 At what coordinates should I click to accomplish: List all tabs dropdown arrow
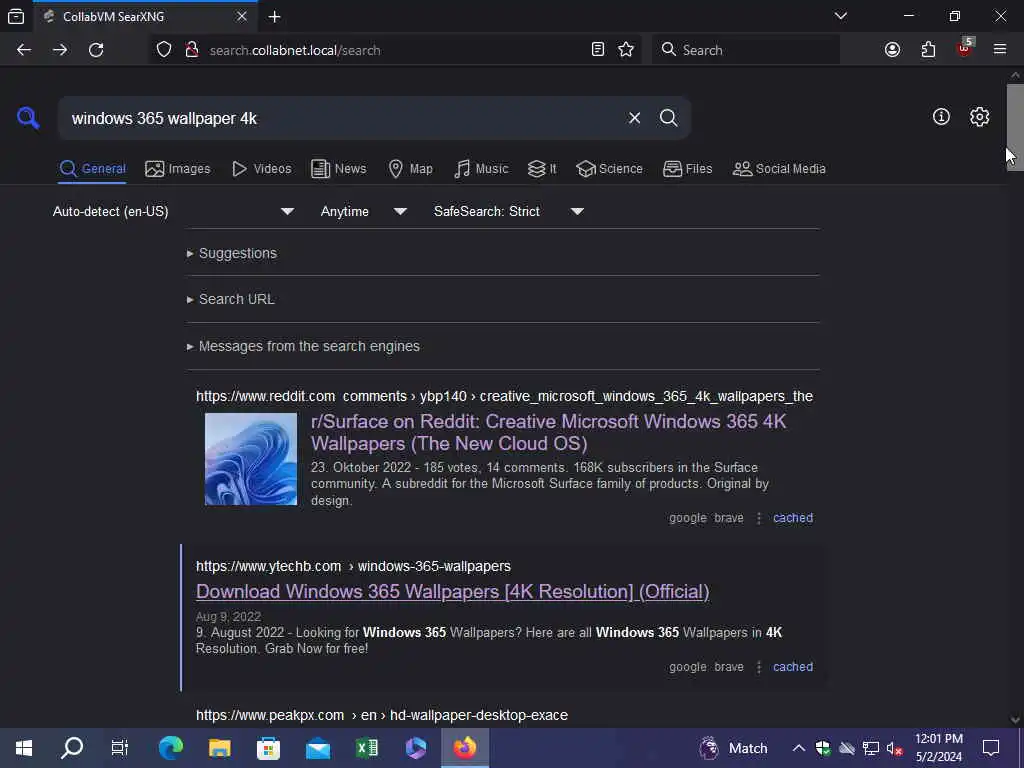[x=840, y=16]
